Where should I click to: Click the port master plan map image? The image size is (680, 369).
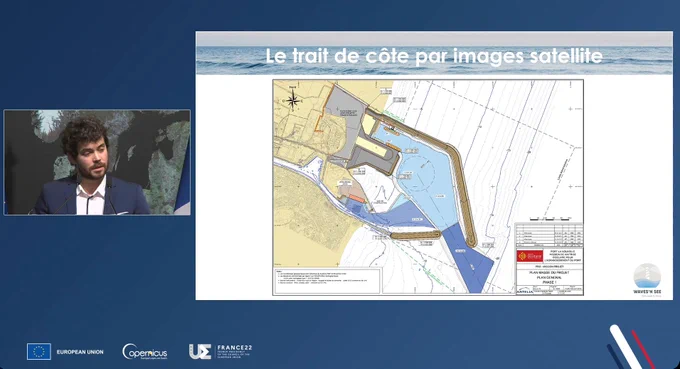(x=428, y=187)
